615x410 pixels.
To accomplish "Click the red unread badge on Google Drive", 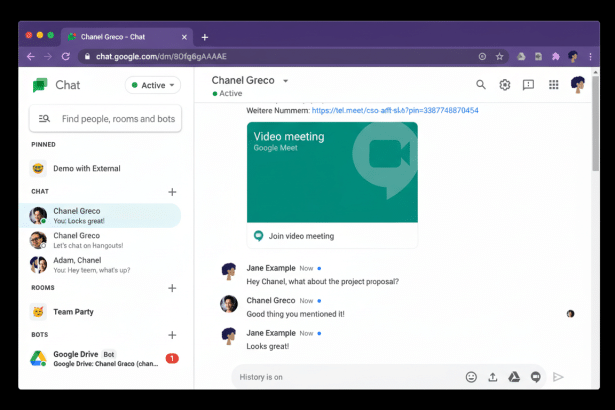I will (172, 358).
